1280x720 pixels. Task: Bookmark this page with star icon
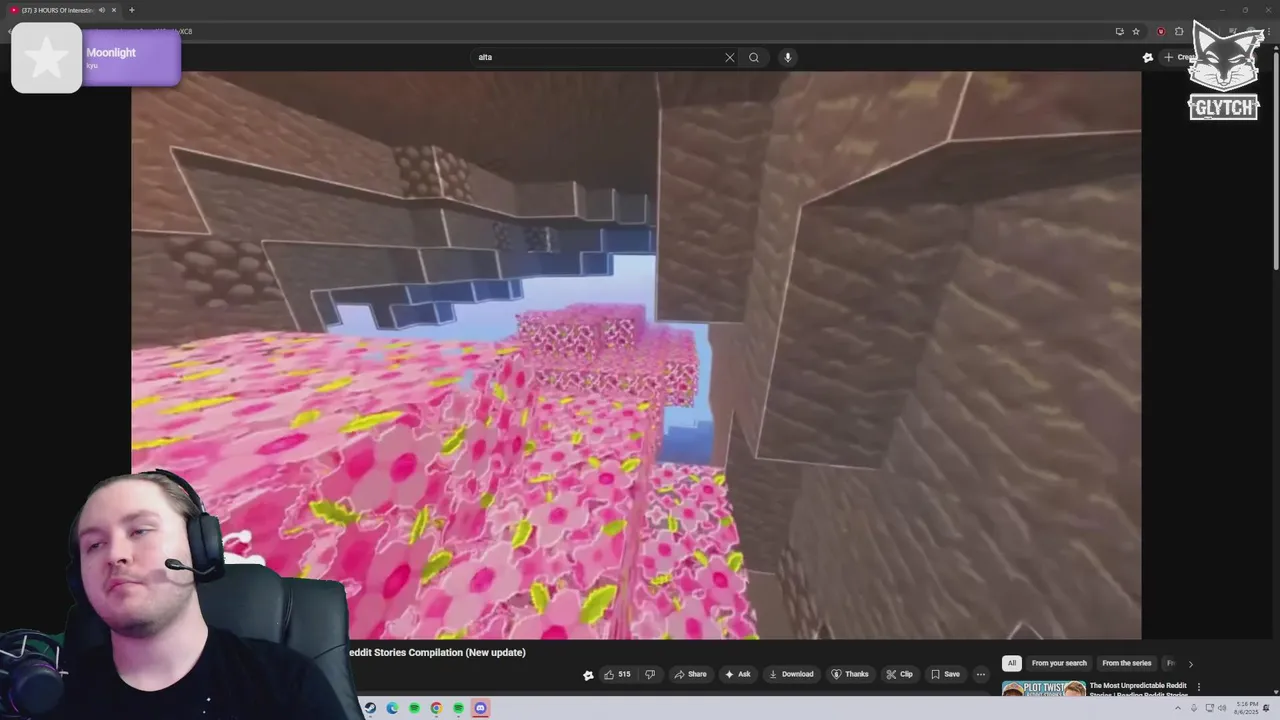coord(1136,31)
